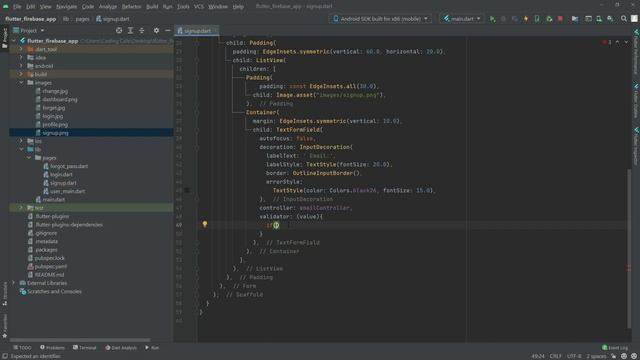
Task: Select signup.png in images folder
Action: (56, 133)
